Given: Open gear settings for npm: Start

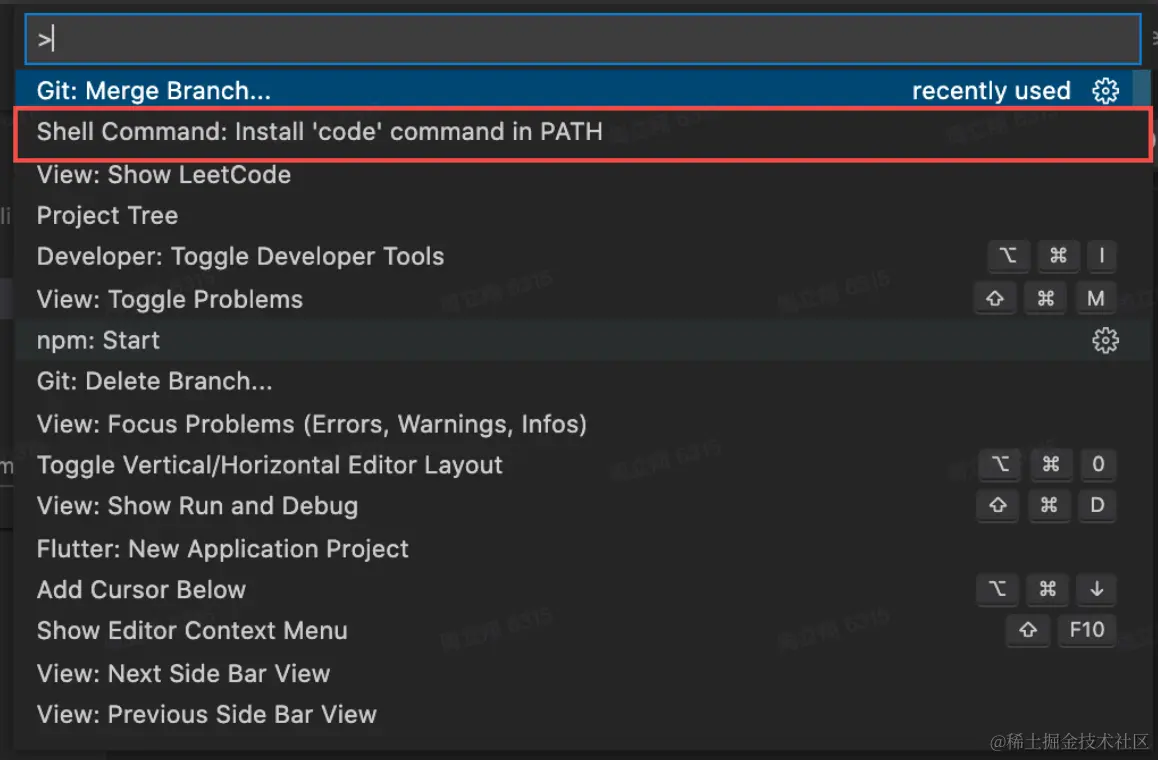Looking at the screenshot, I should tap(1105, 340).
